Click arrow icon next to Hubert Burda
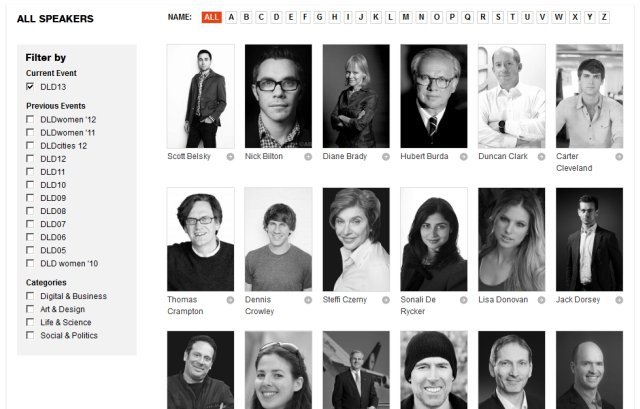The height and width of the screenshot is (409, 640). point(463,157)
